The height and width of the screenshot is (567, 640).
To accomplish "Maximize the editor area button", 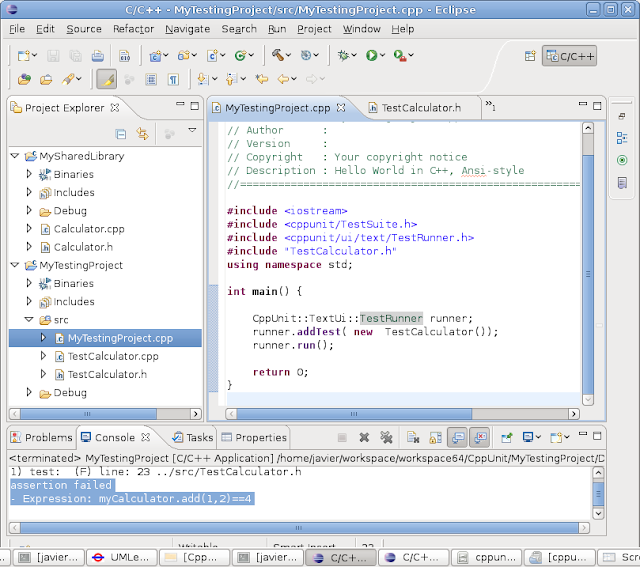I will click(x=597, y=106).
